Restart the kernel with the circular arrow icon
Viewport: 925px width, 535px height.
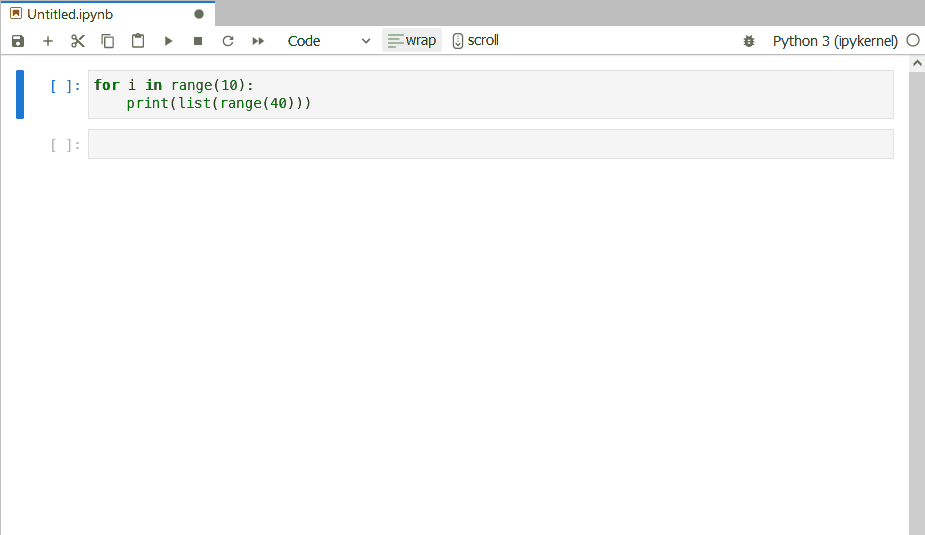point(228,41)
